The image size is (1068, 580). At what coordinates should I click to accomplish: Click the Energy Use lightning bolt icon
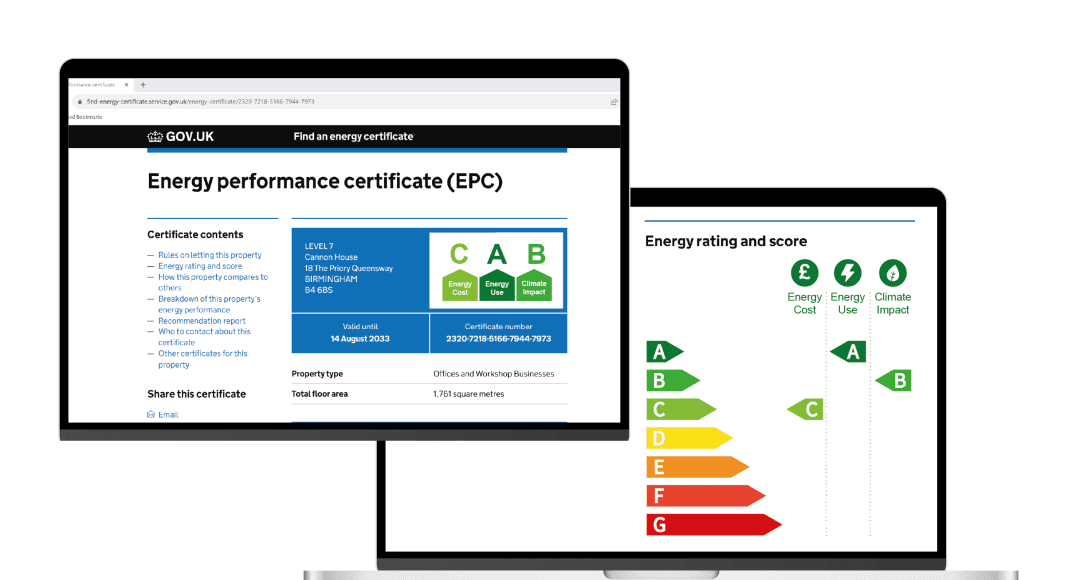(848, 272)
